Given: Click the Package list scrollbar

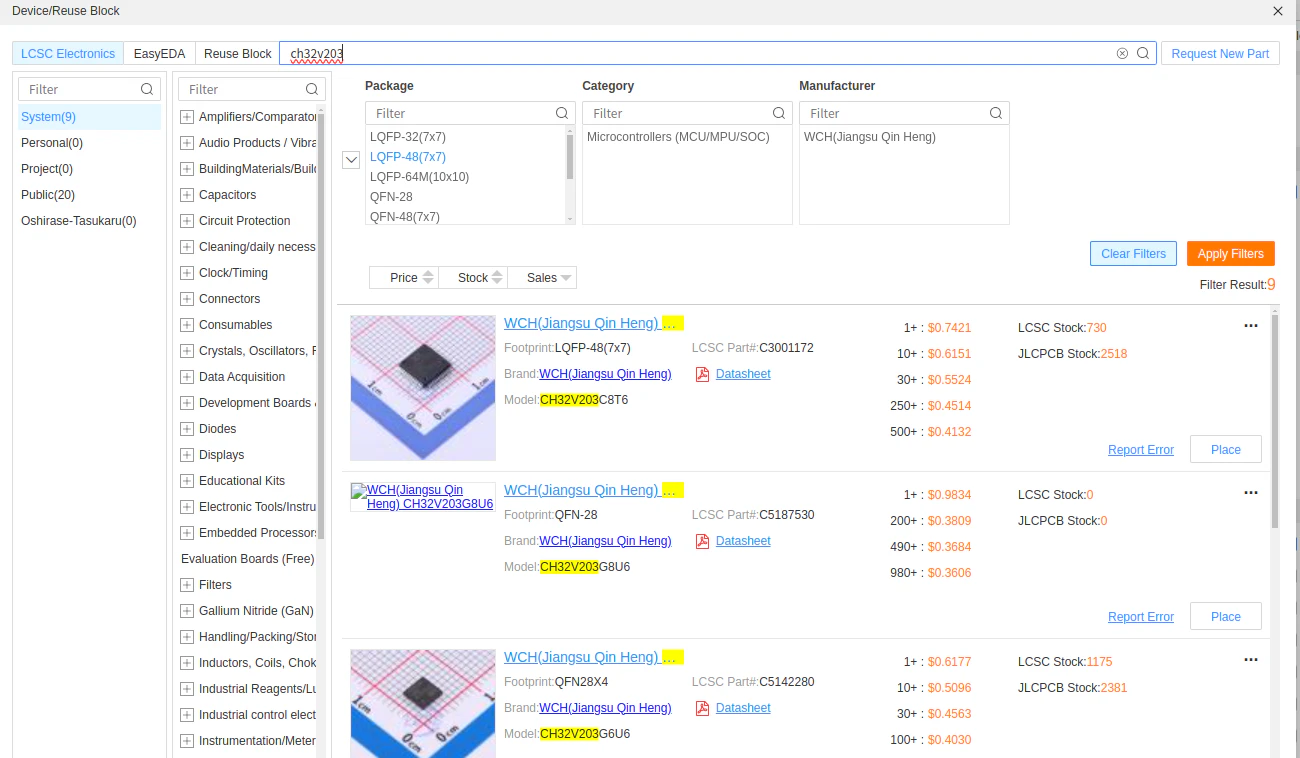Looking at the screenshot, I should [570, 156].
